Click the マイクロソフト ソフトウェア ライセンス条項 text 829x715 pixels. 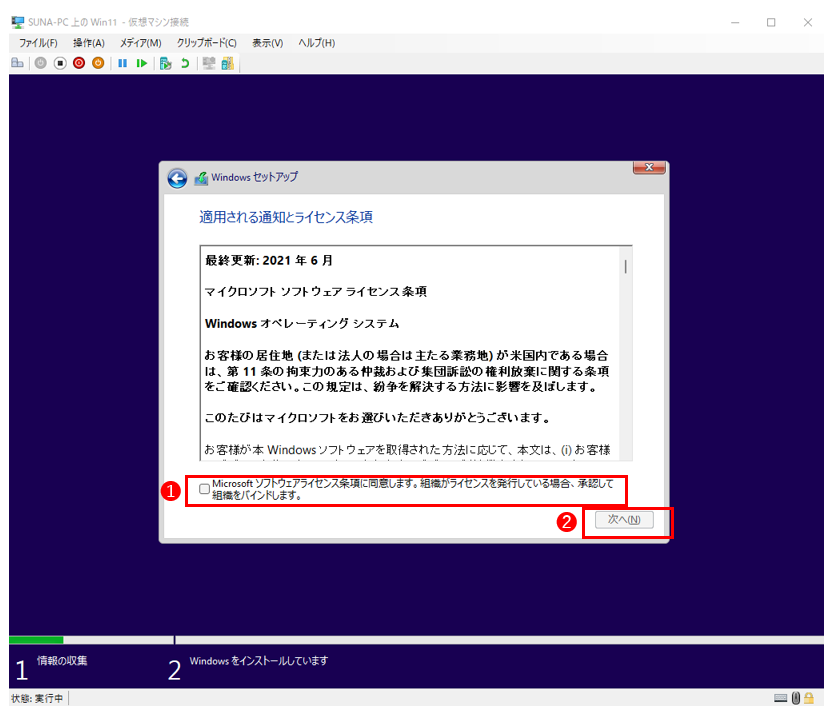316,292
